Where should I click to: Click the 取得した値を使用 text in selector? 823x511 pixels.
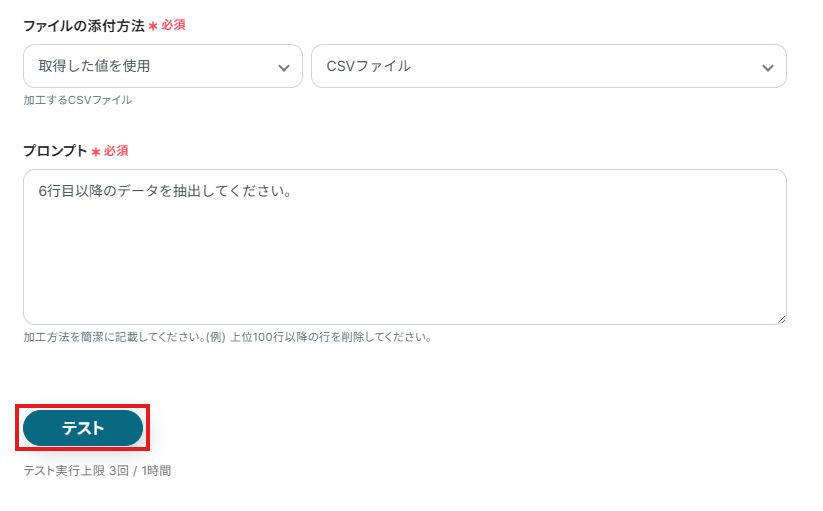coord(95,66)
